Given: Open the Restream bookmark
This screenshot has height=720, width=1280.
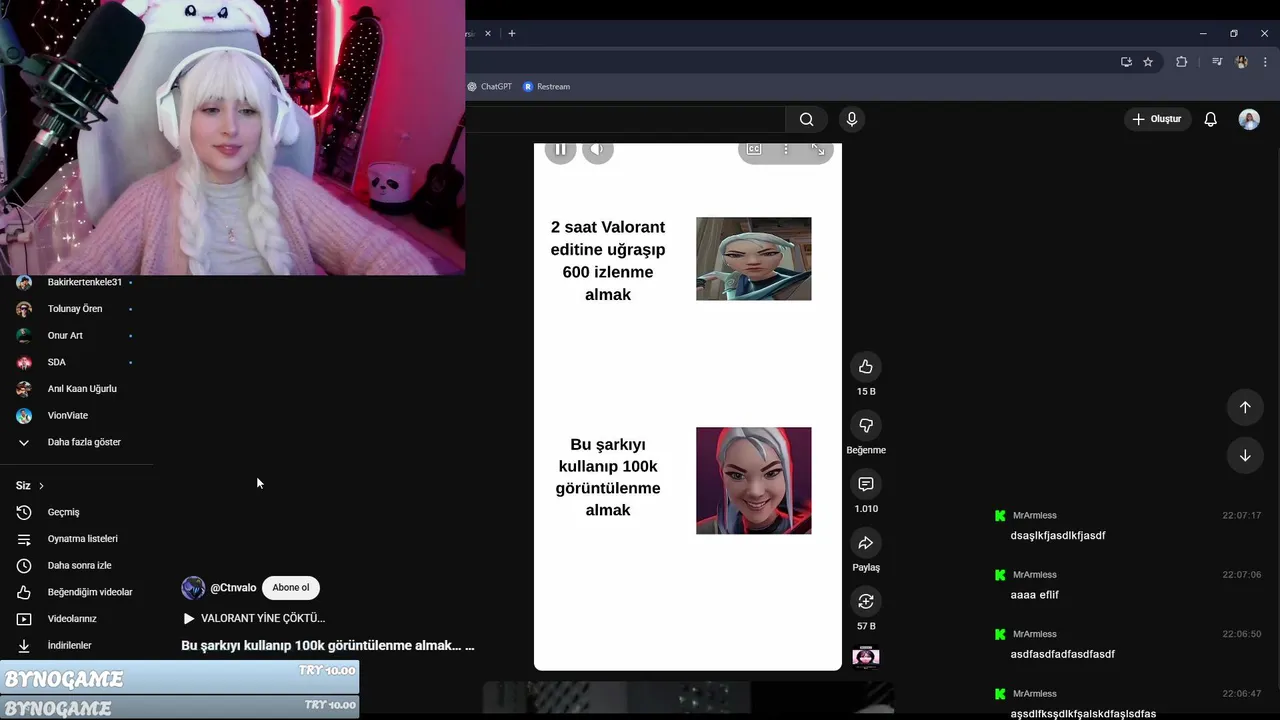Looking at the screenshot, I should [x=547, y=87].
